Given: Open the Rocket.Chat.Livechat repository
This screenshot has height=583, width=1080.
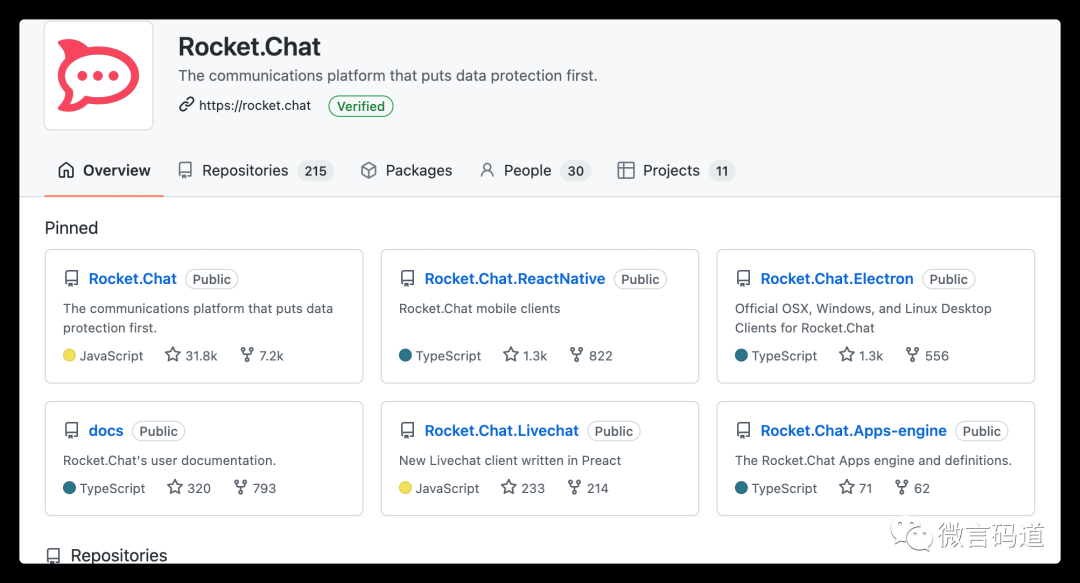Looking at the screenshot, I should [501, 431].
